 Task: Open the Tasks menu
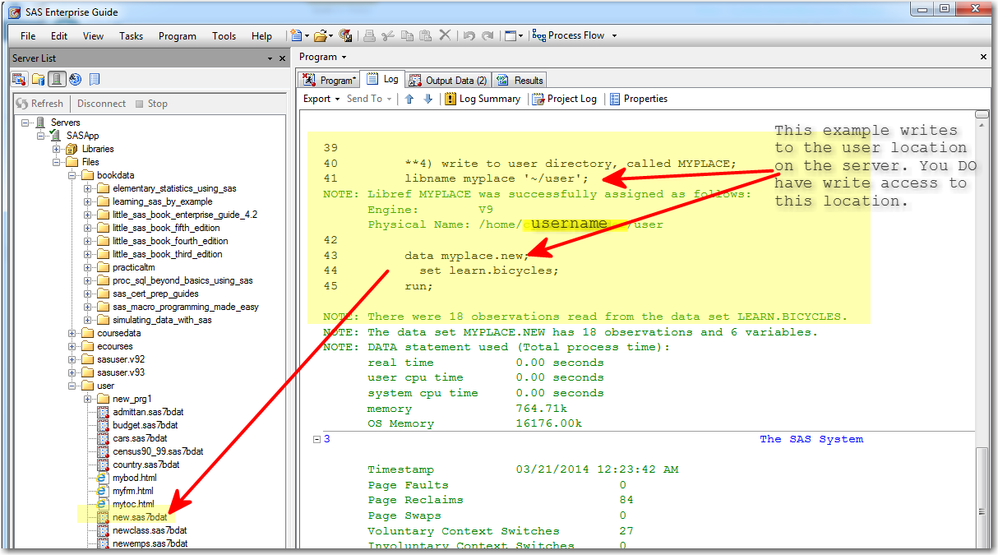pos(131,36)
